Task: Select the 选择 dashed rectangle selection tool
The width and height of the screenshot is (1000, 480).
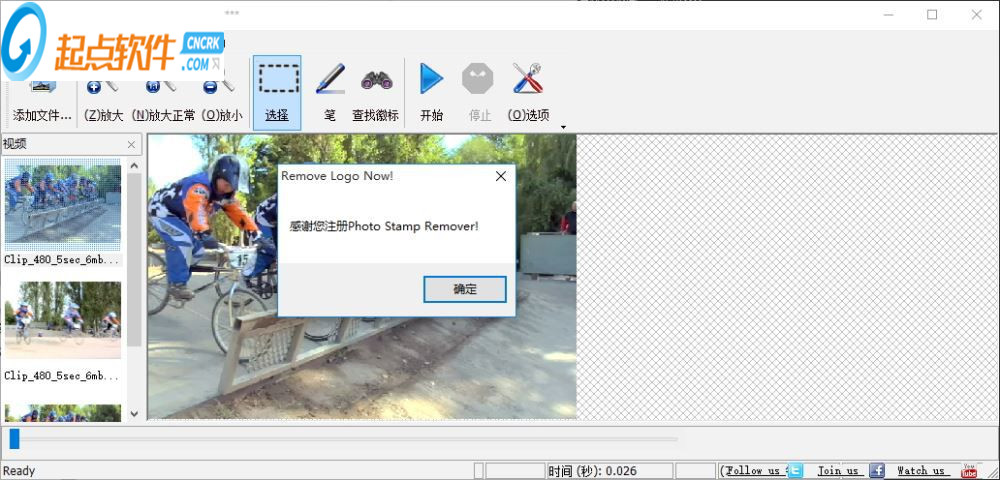Action: (x=277, y=93)
